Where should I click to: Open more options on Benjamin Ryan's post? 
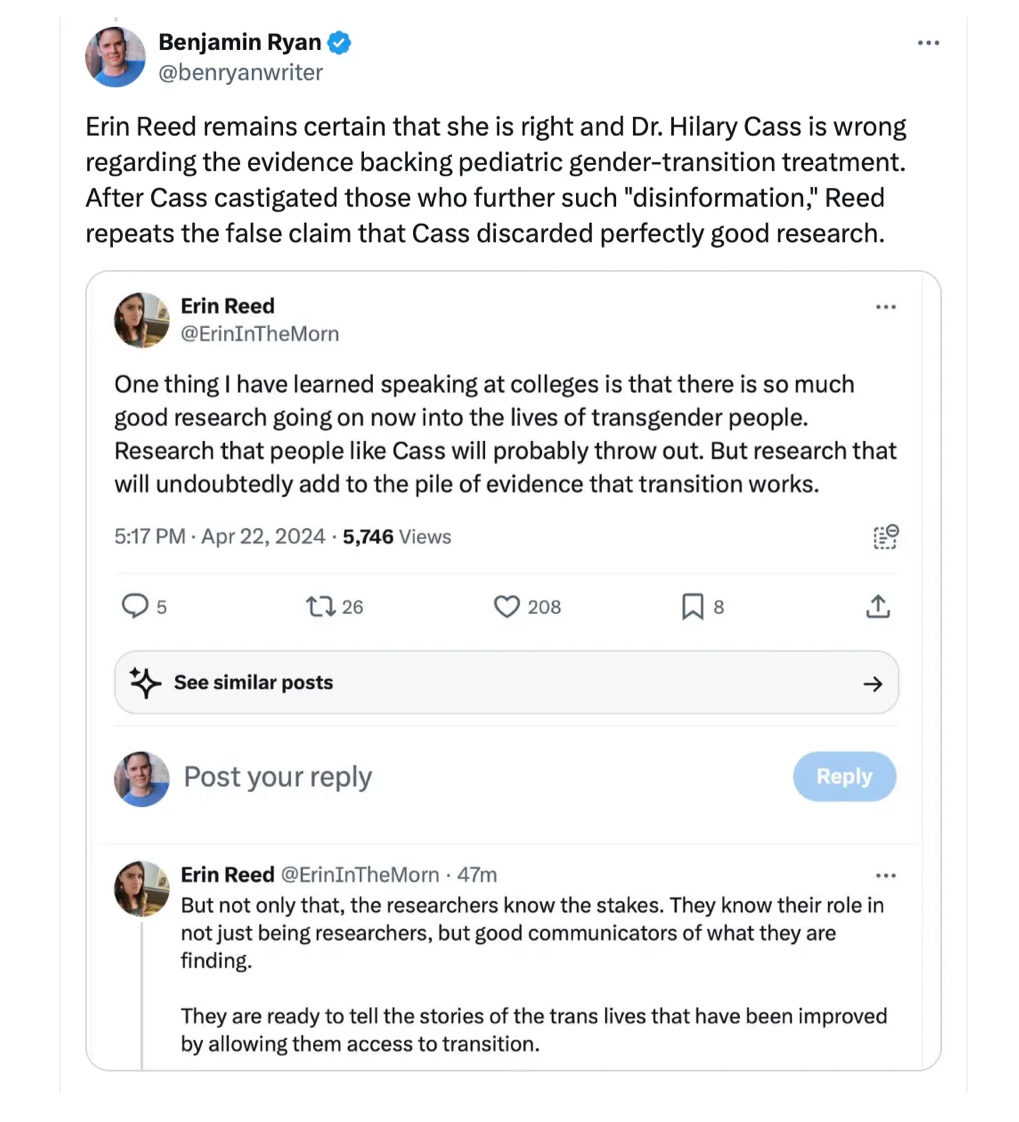929,43
